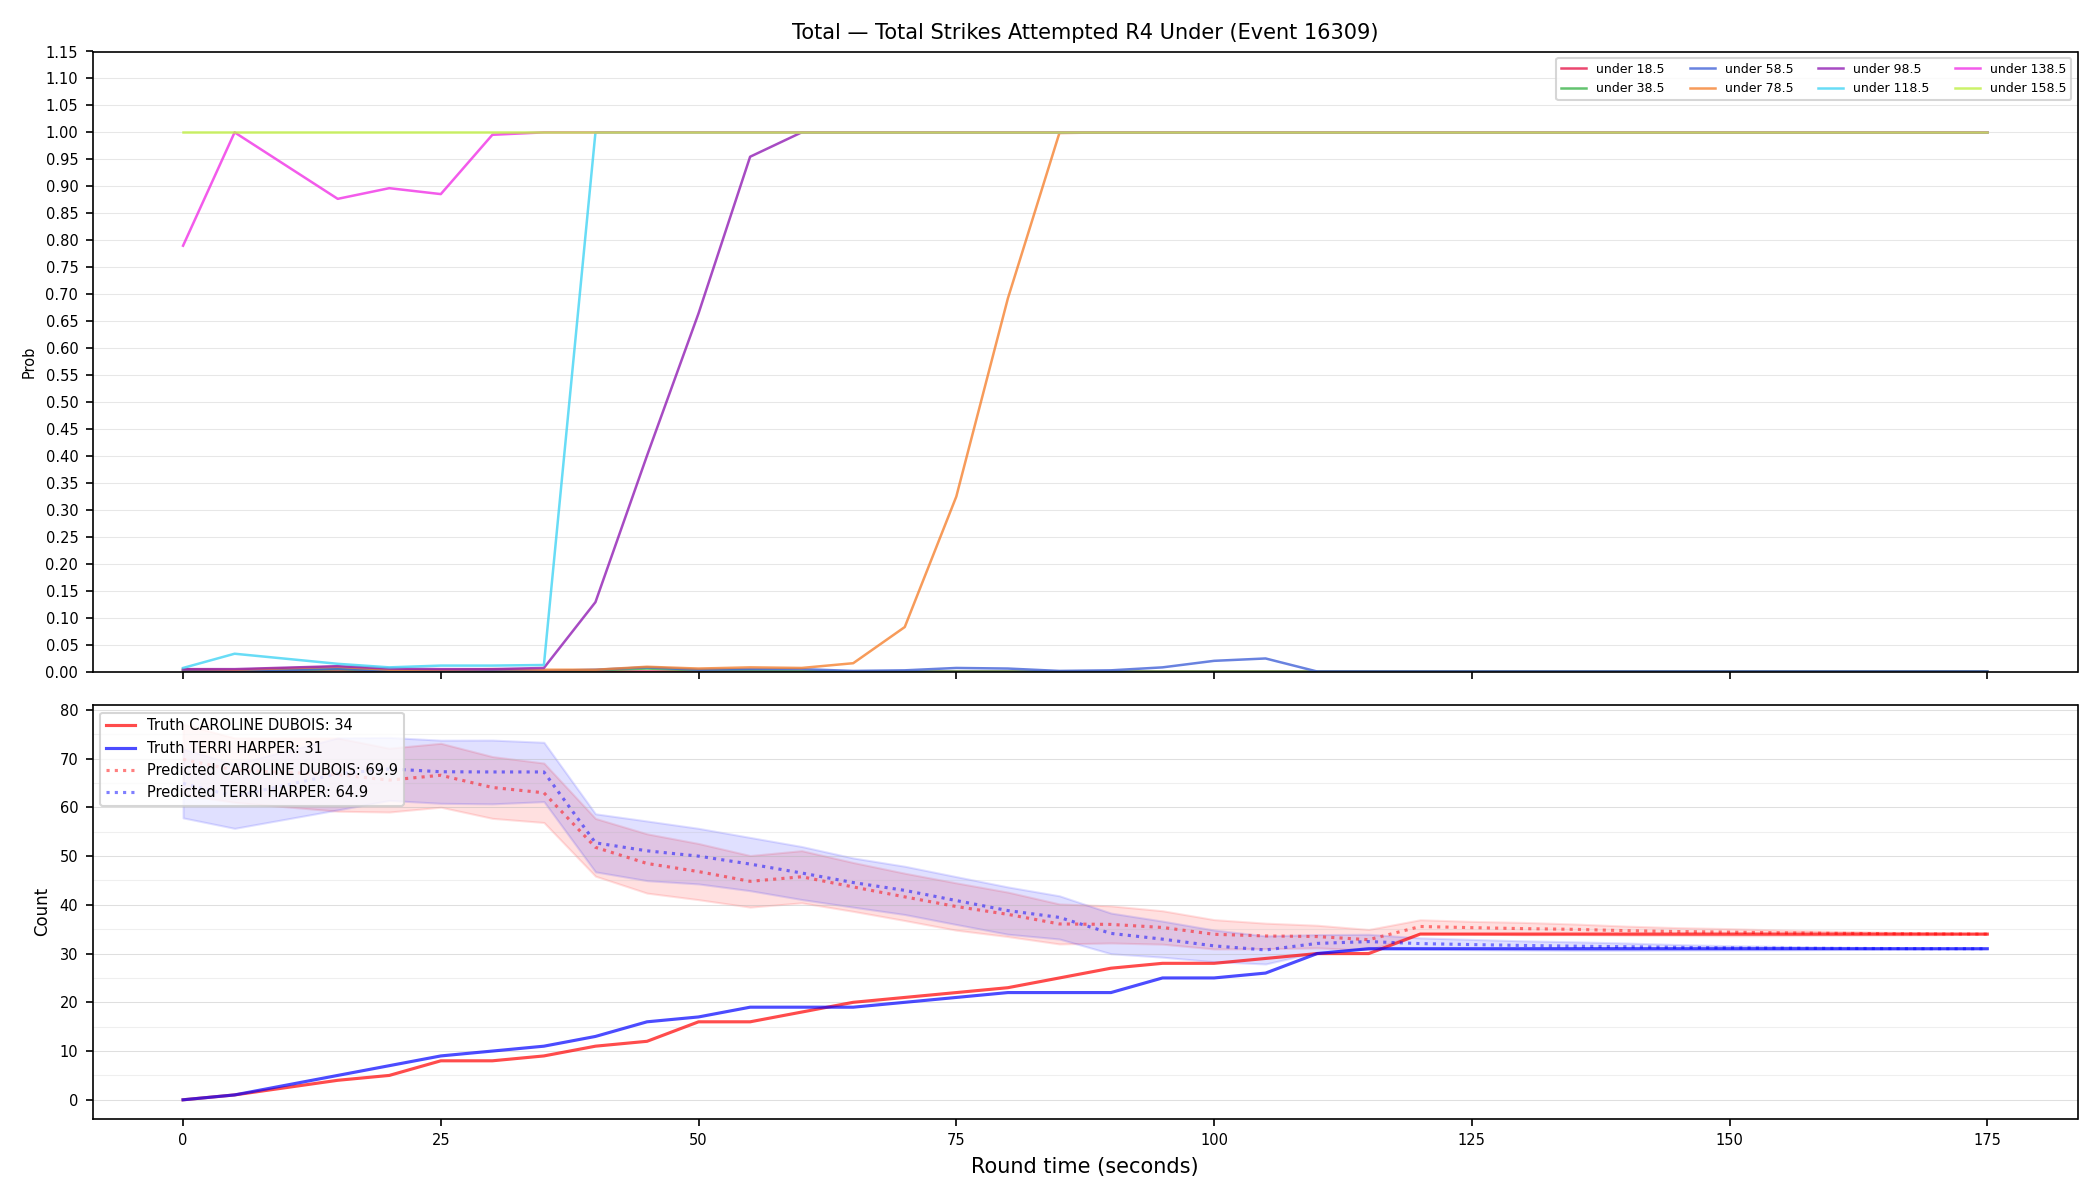Click the 100 tick on time axis

tap(1213, 1139)
